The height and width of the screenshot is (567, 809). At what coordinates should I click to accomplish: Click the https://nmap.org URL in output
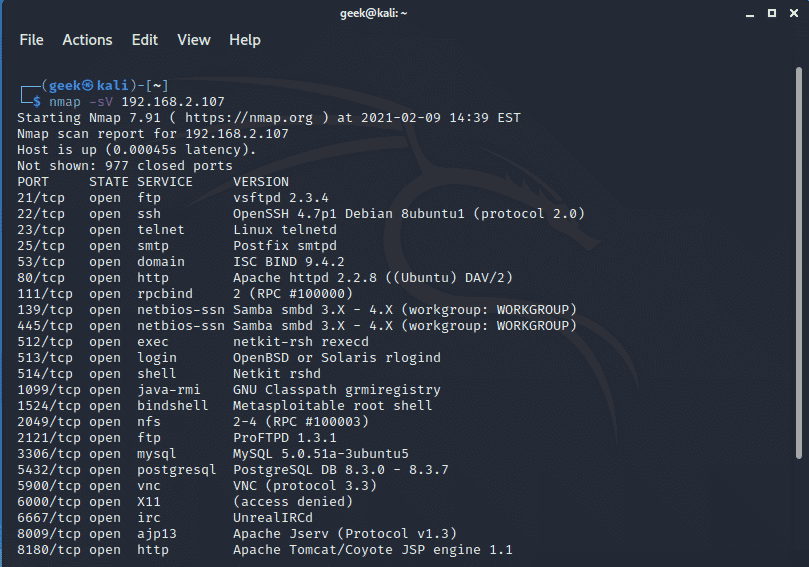[249, 118]
